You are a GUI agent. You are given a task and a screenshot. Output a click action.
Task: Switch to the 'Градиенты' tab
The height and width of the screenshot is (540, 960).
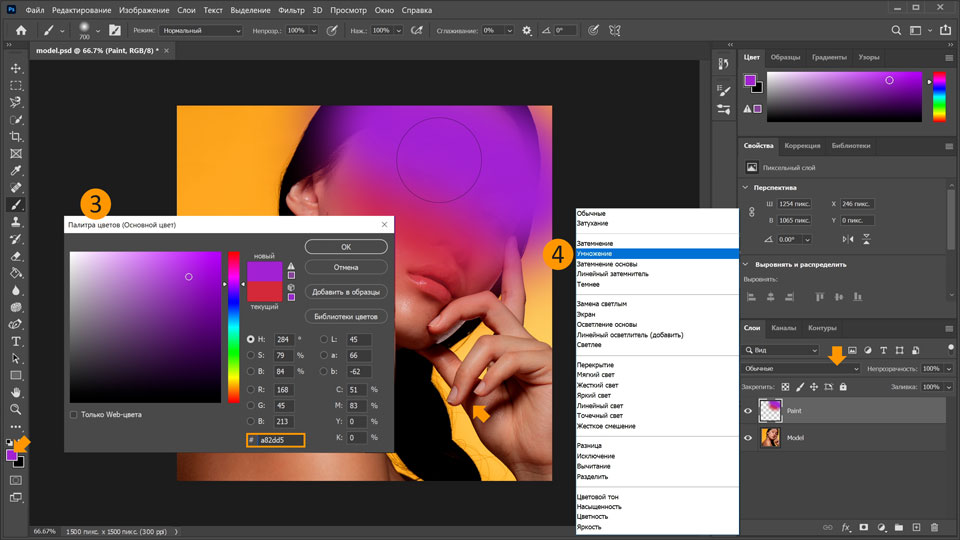pyautogui.click(x=829, y=57)
